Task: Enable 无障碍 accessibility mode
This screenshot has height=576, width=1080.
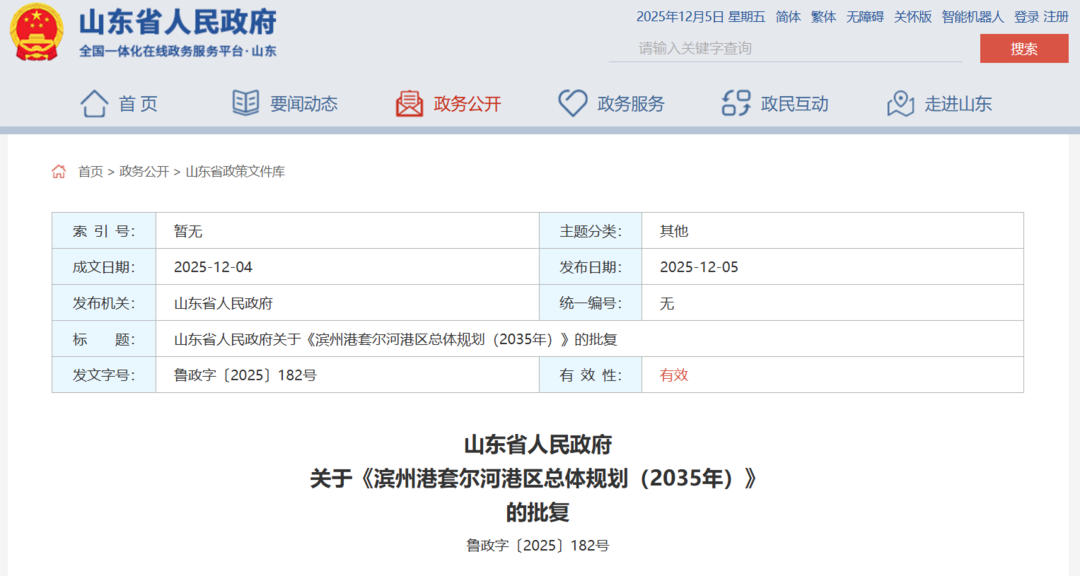Action: coord(865,17)
